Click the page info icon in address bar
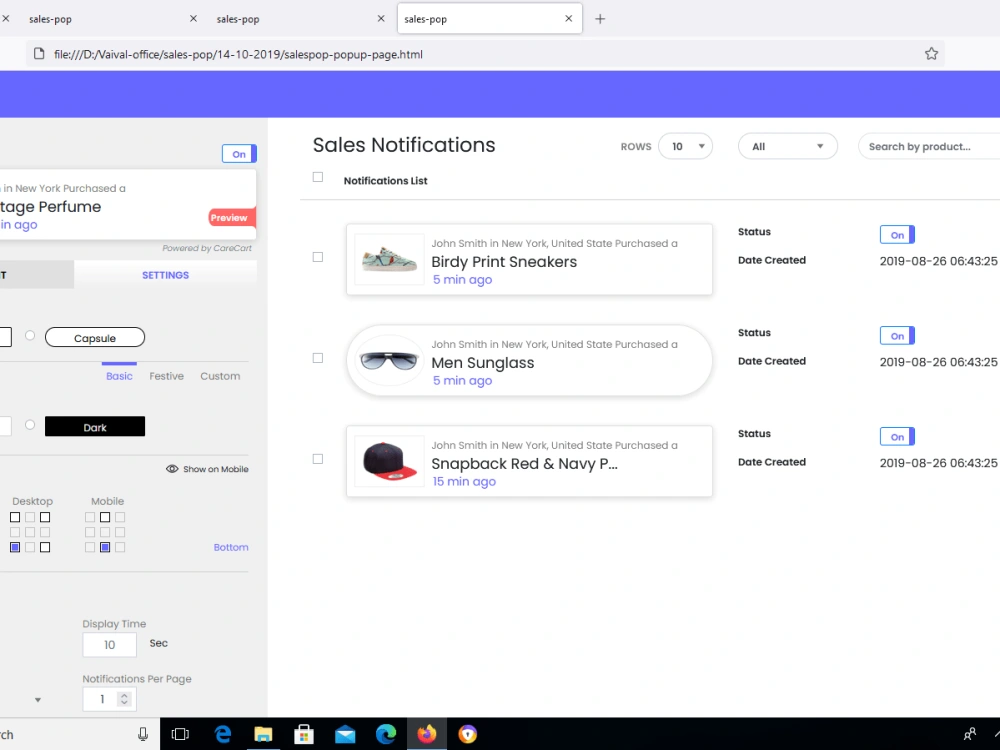 coord(39,54)
